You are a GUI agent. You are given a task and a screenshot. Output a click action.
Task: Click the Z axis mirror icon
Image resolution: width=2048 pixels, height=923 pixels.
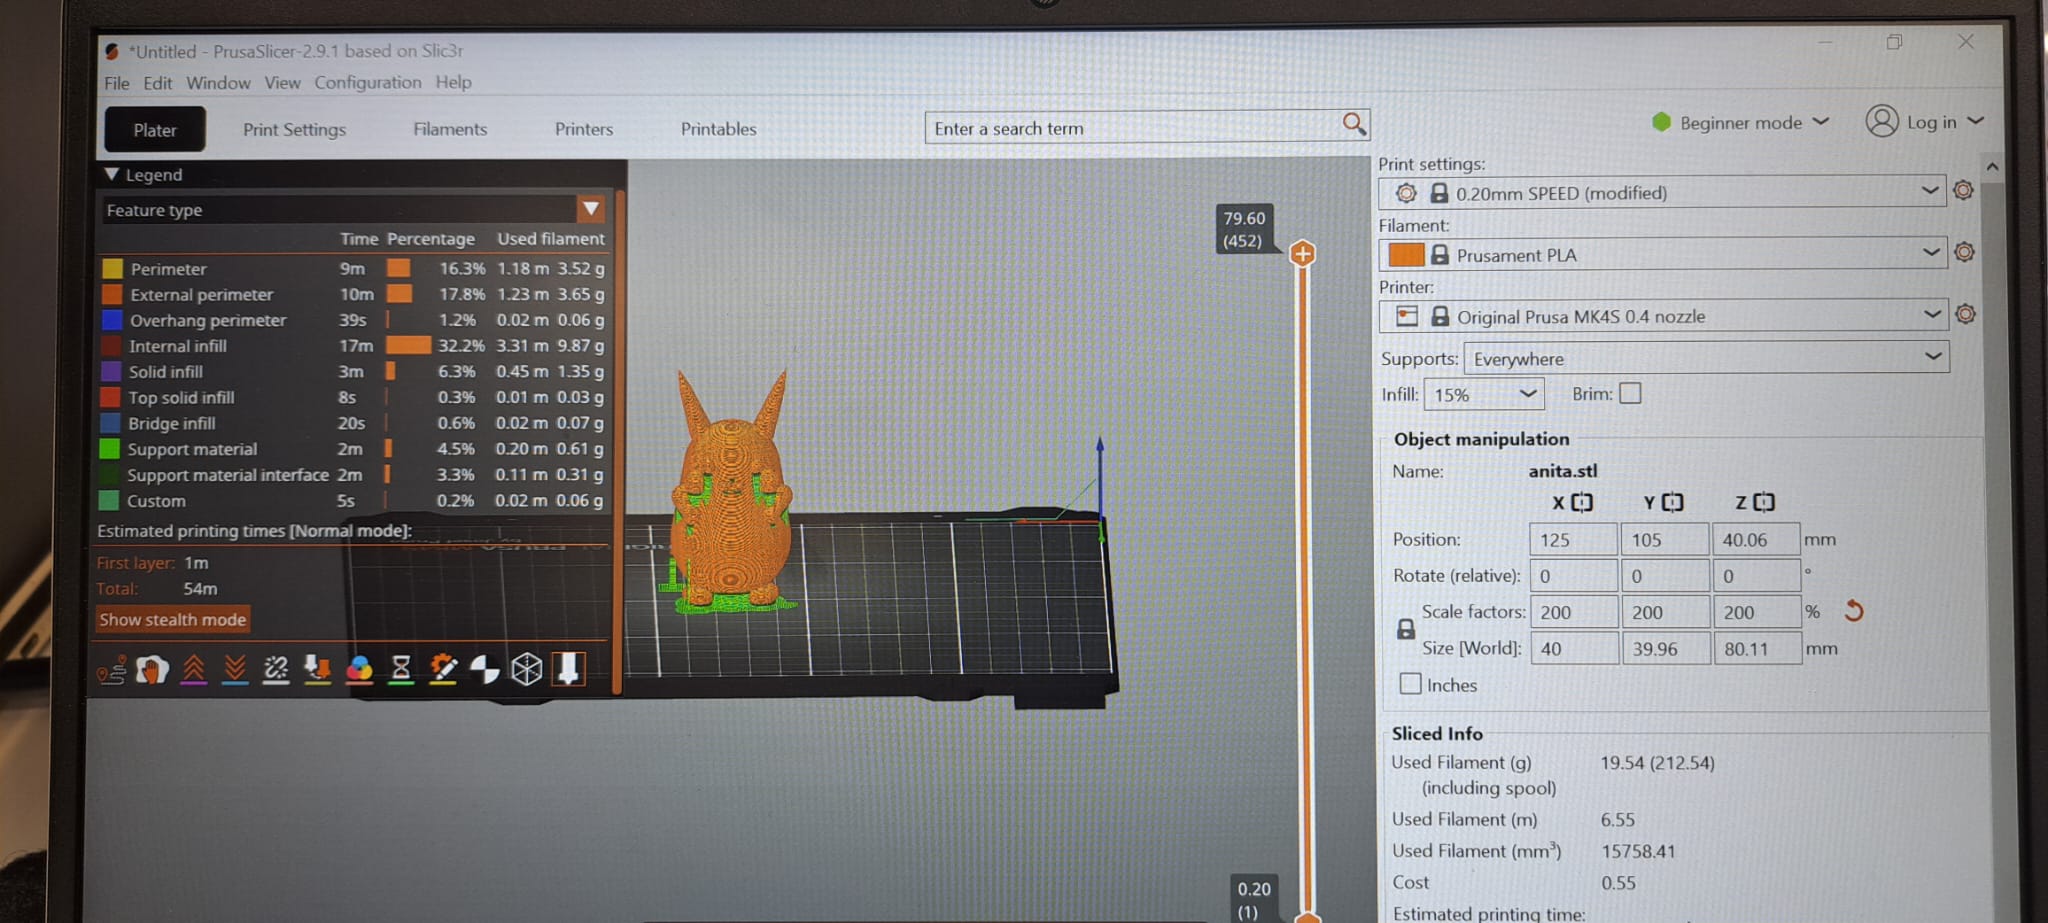1764,502
